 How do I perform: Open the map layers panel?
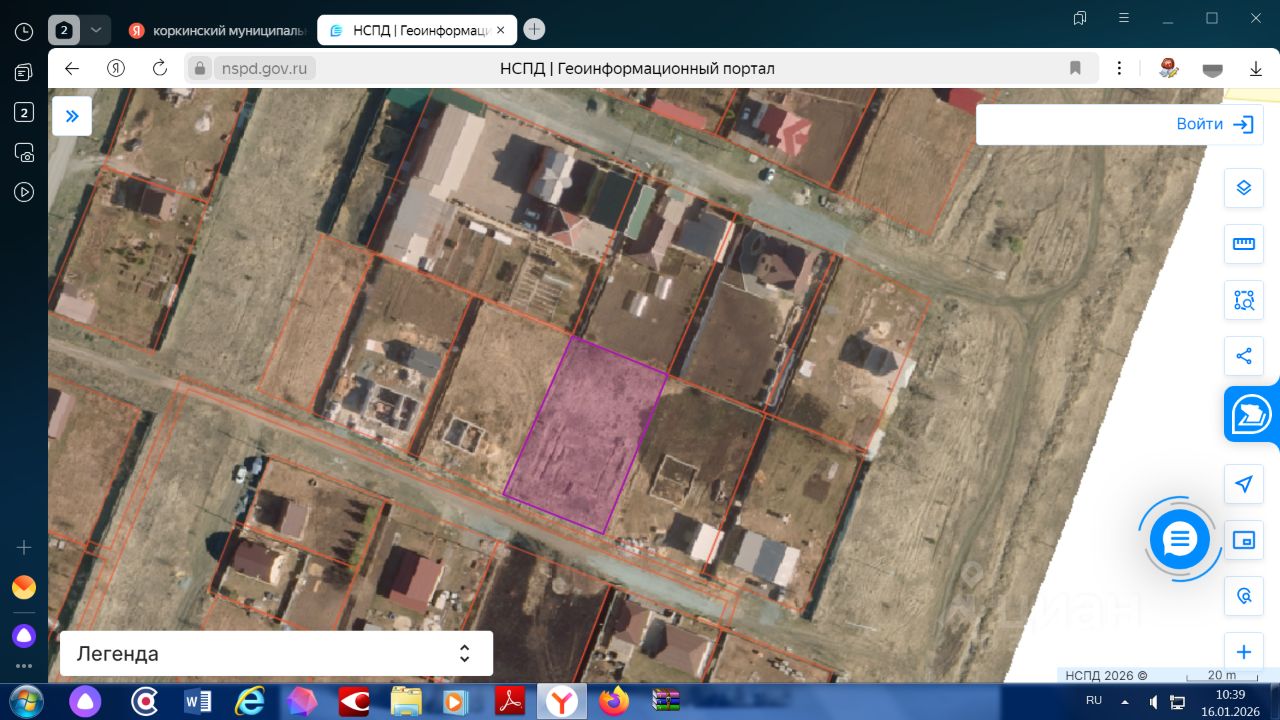click(x=1244, y=187)
